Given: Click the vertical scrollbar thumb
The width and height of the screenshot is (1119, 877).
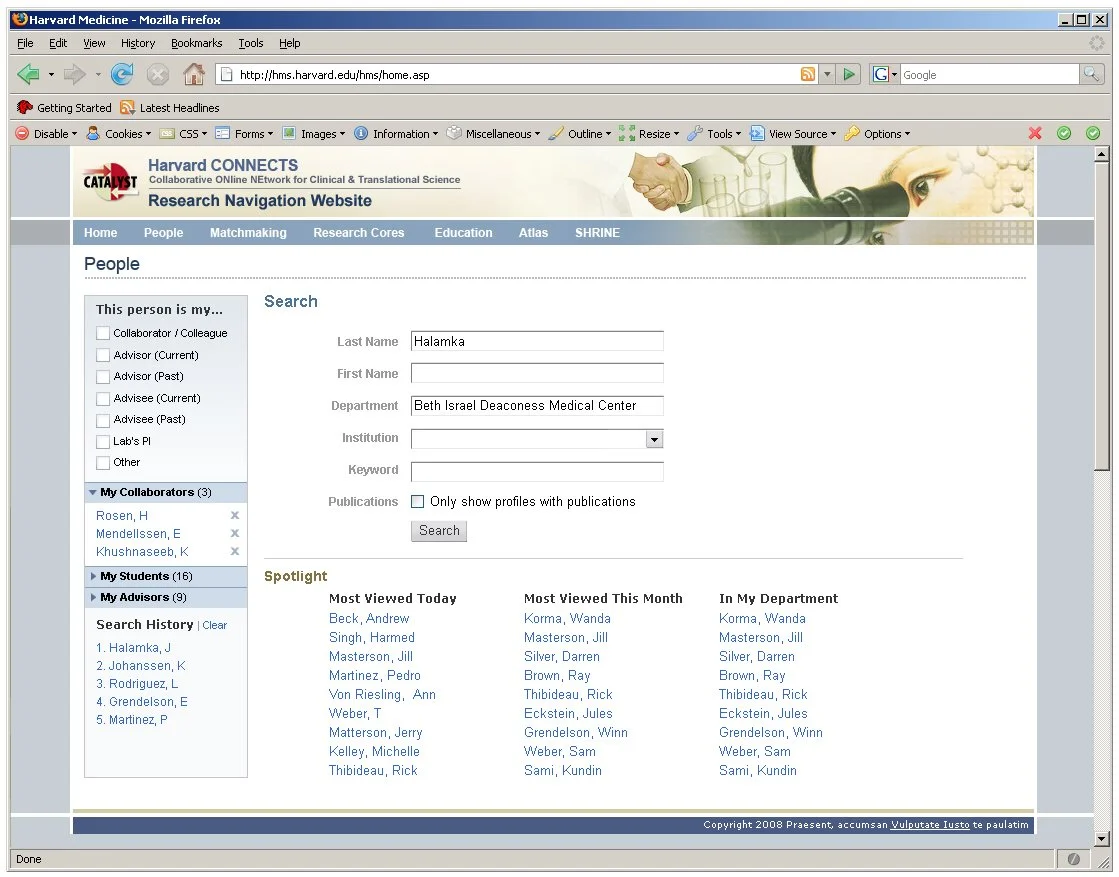Looking at the screenshot, I should point(1101,315).
